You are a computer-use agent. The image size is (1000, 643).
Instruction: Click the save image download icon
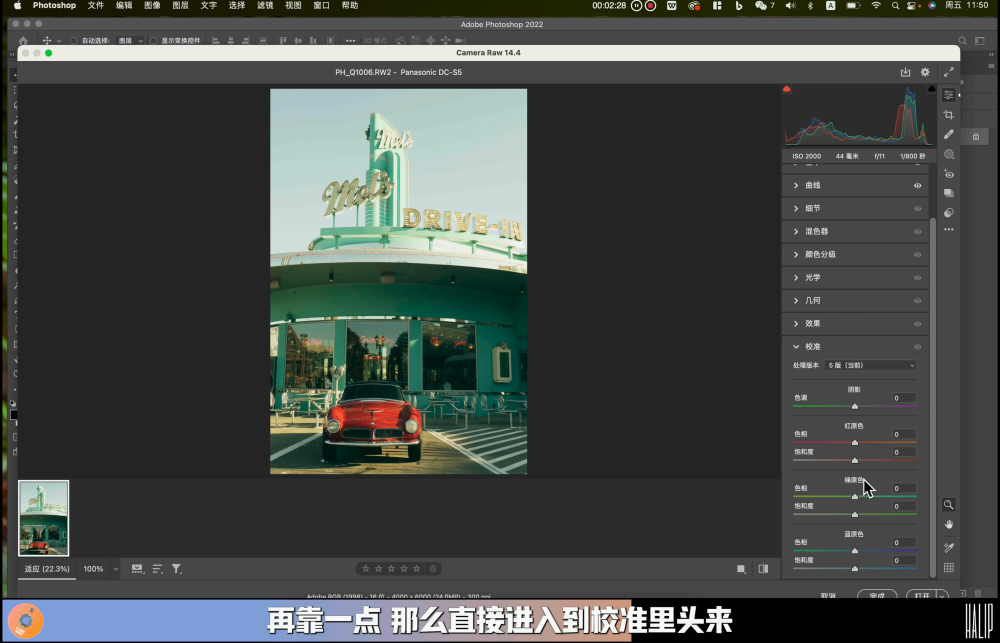pos(905,72)
